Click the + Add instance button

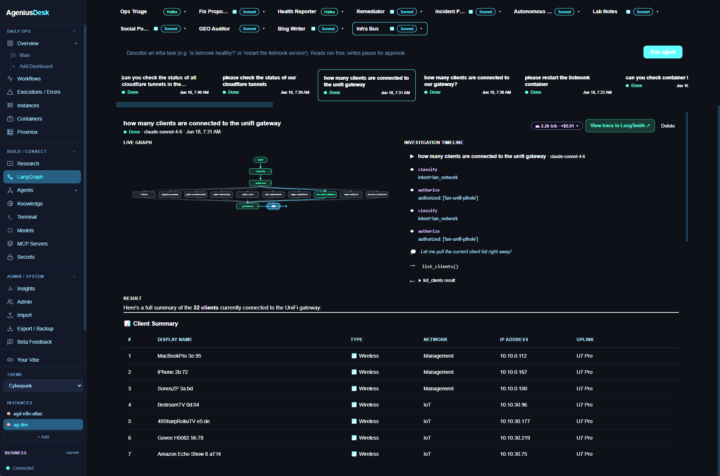[x=43, y=437]
